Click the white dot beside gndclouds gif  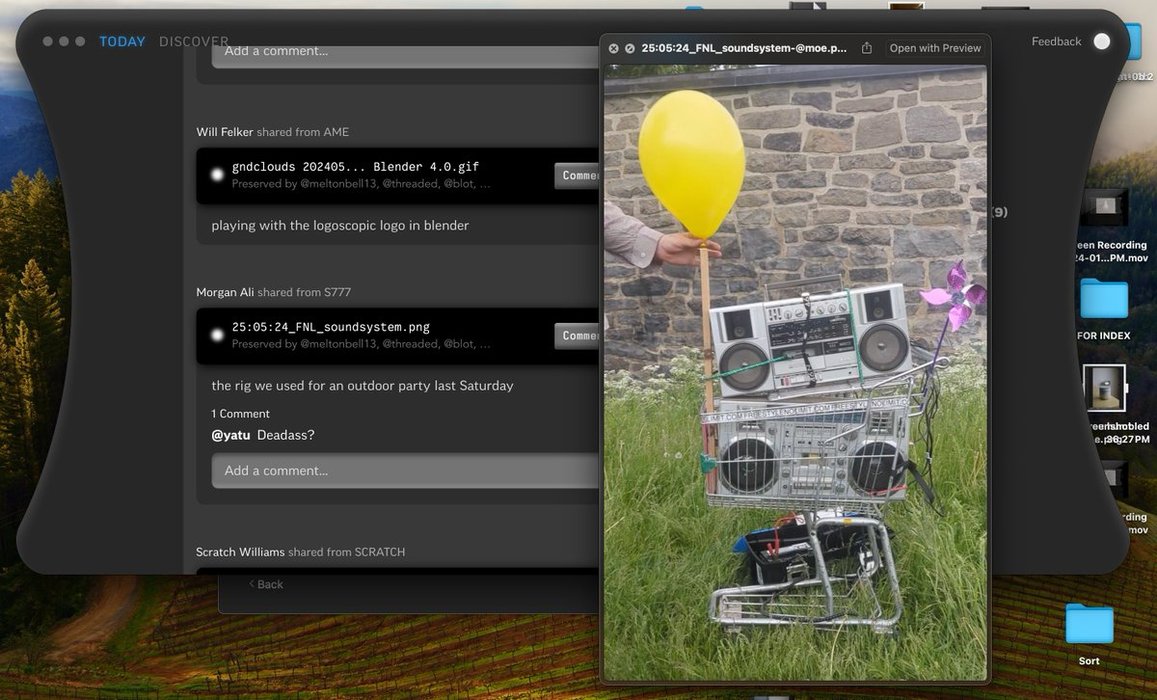(217, 175)
